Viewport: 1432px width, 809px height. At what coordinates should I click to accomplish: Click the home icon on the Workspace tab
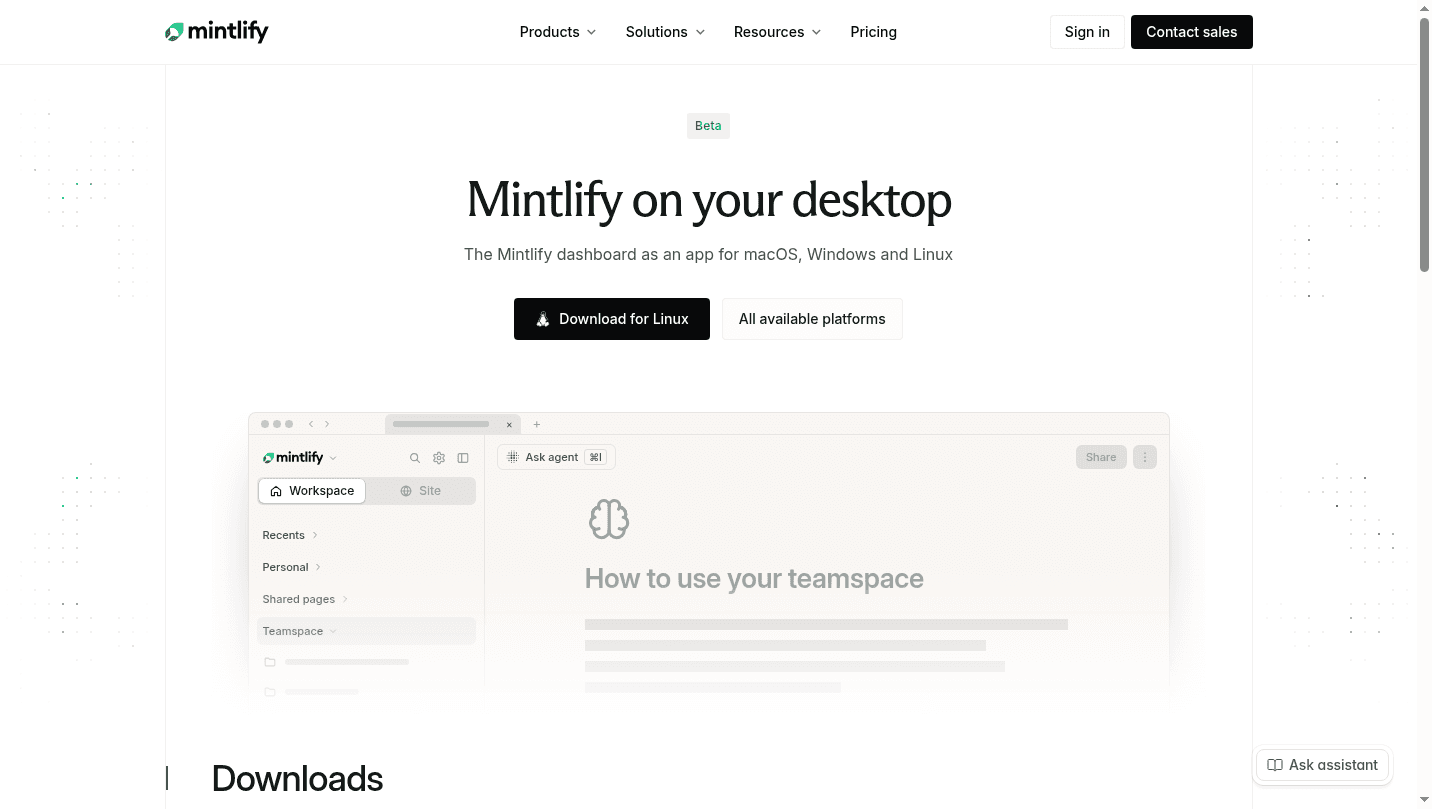276,491
